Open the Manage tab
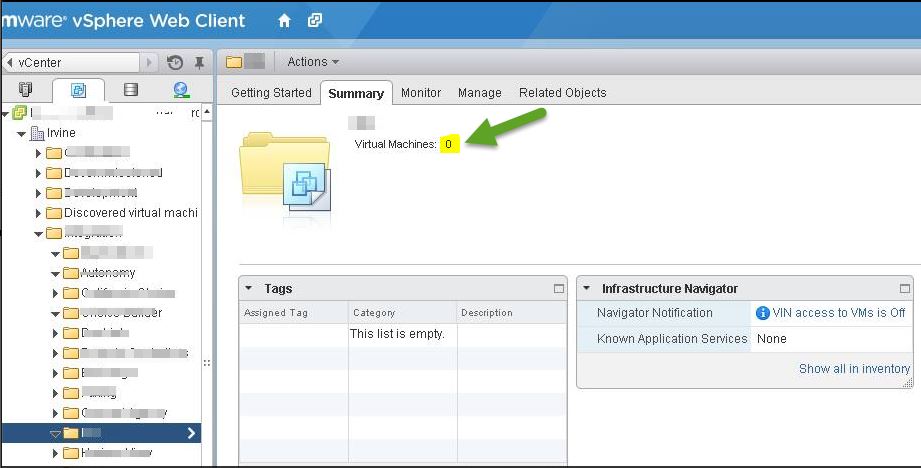Screen dimensions: 921x468 [479, 93]
